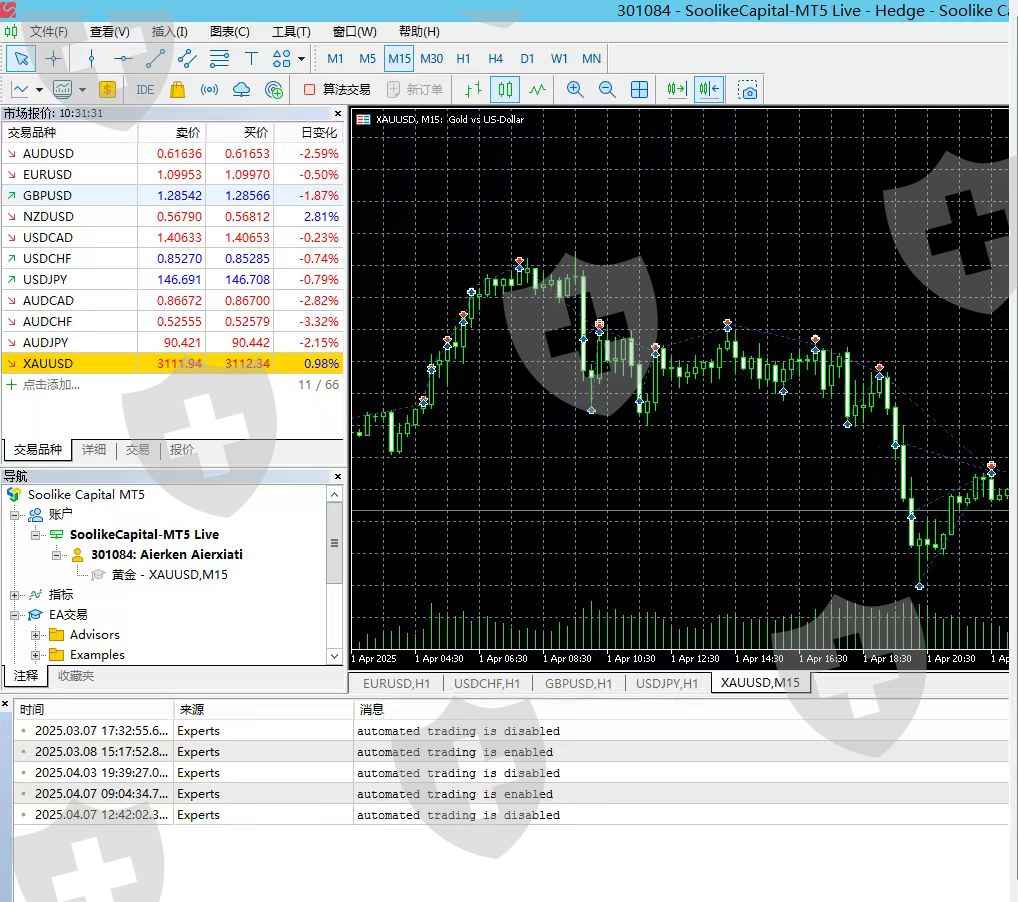This screenshot has width=1018, height=902.
Task: Select the crosshair cursor tool
Action: pyautogui.click(x=54, y=59)
